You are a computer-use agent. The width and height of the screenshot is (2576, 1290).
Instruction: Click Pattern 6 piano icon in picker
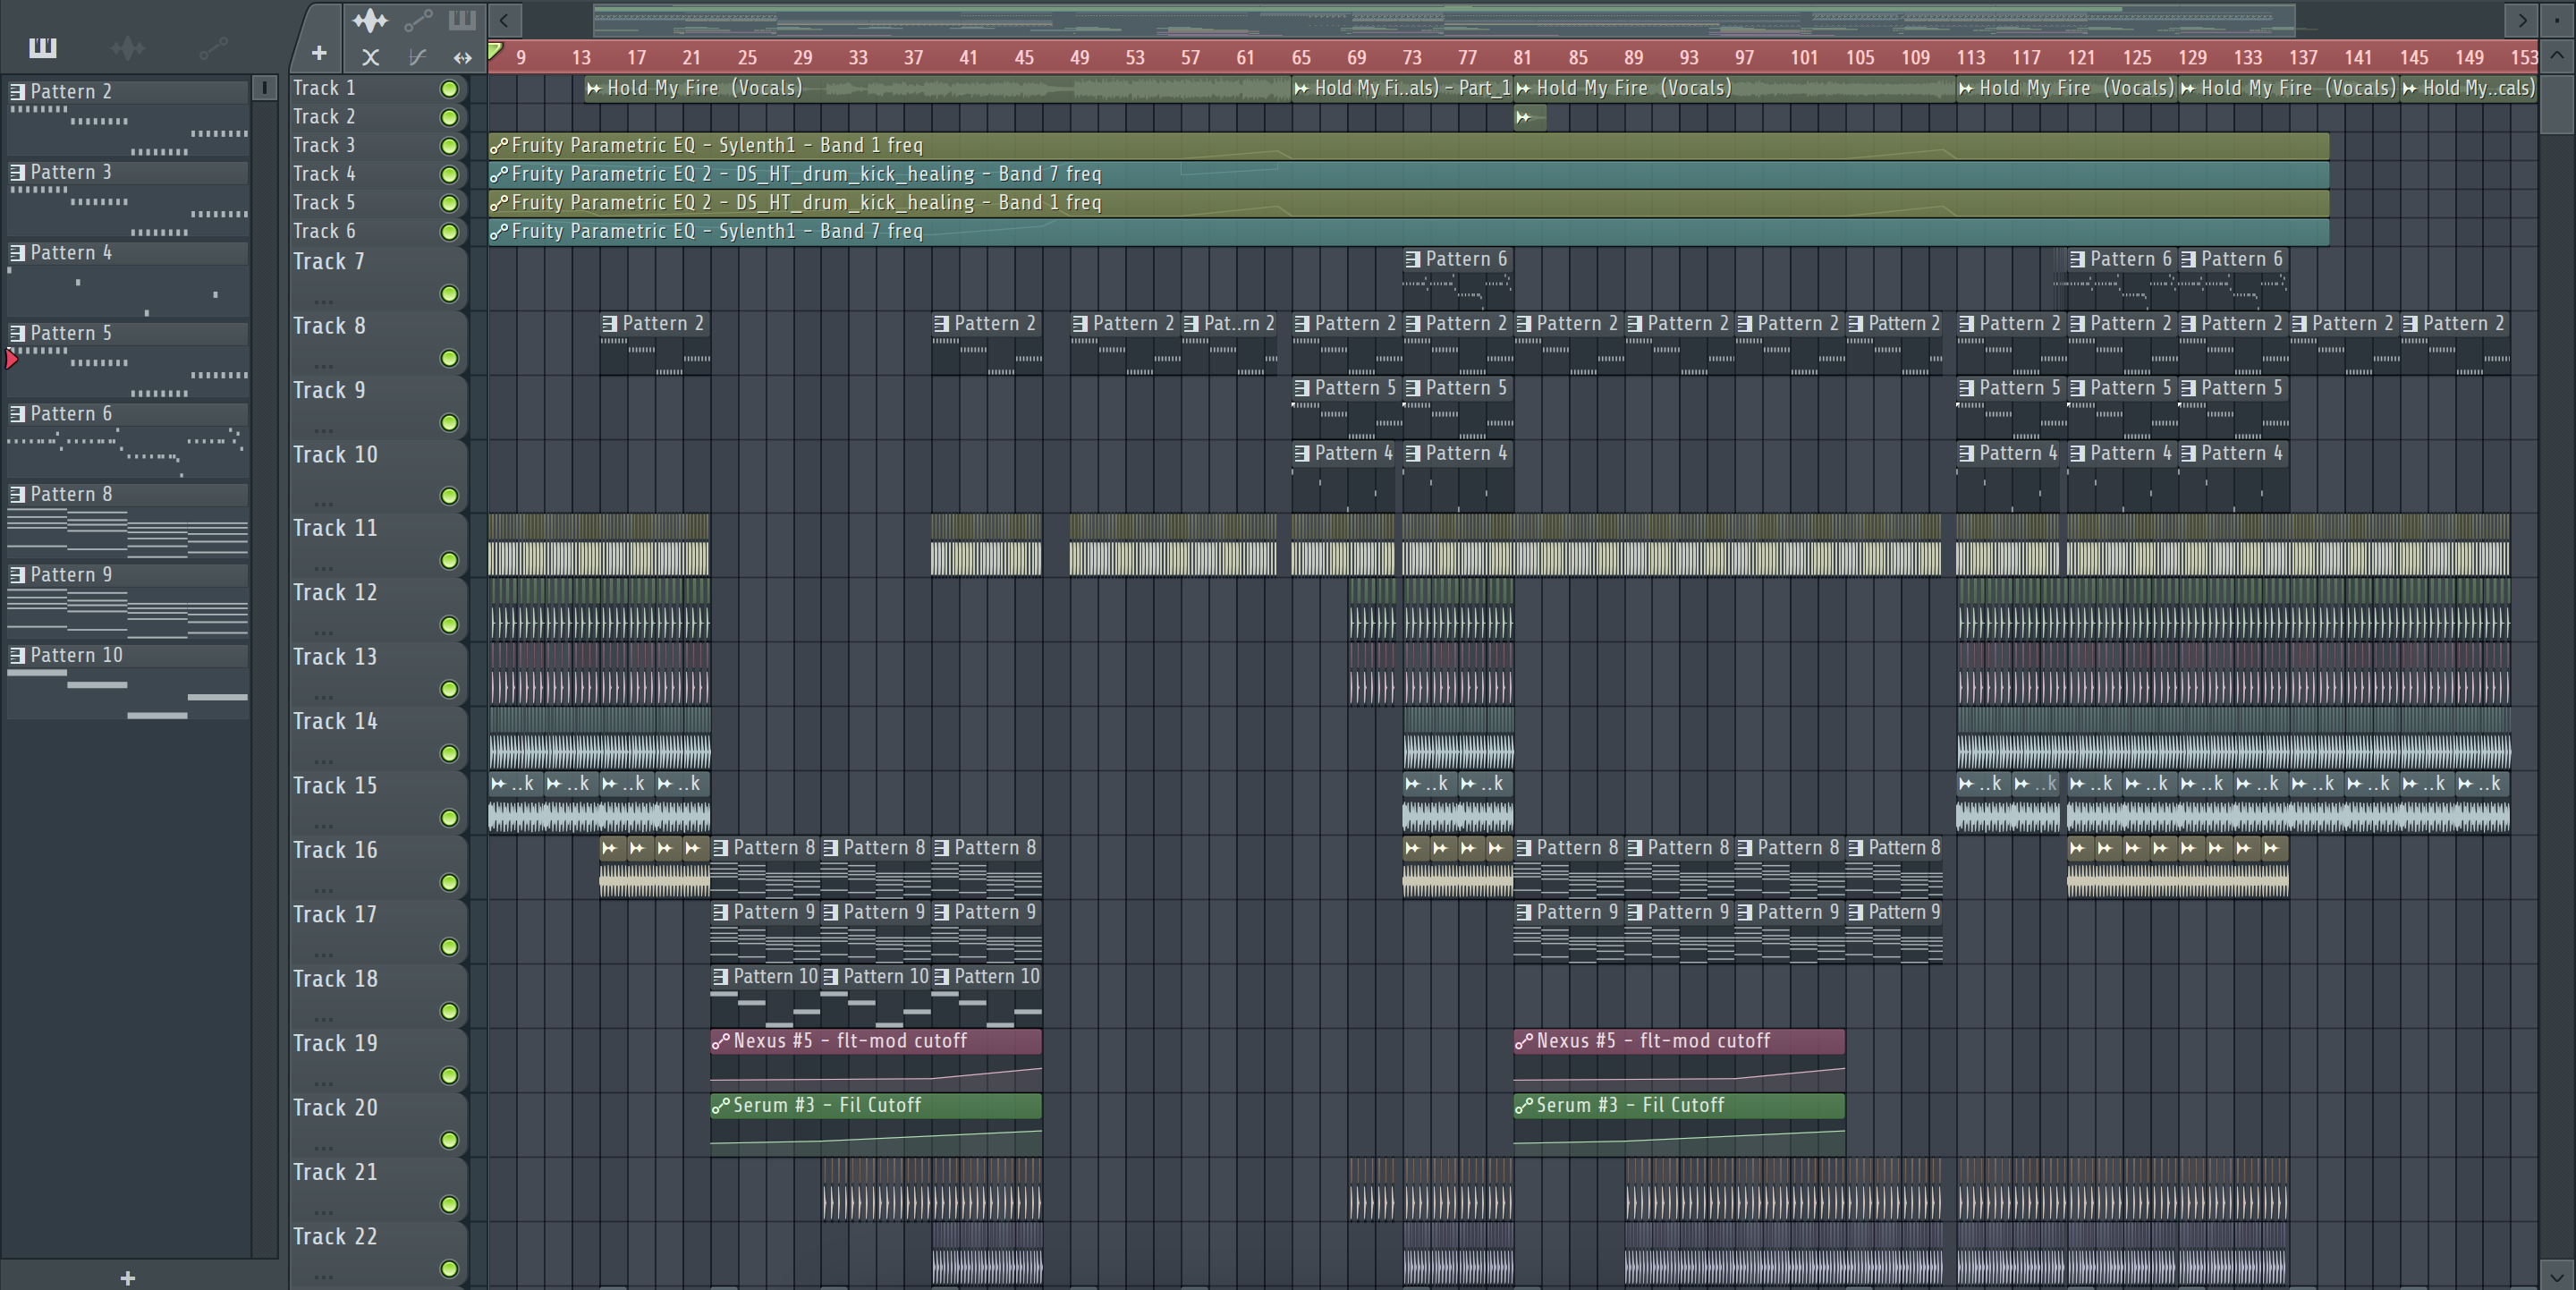(x=17, y=414)
